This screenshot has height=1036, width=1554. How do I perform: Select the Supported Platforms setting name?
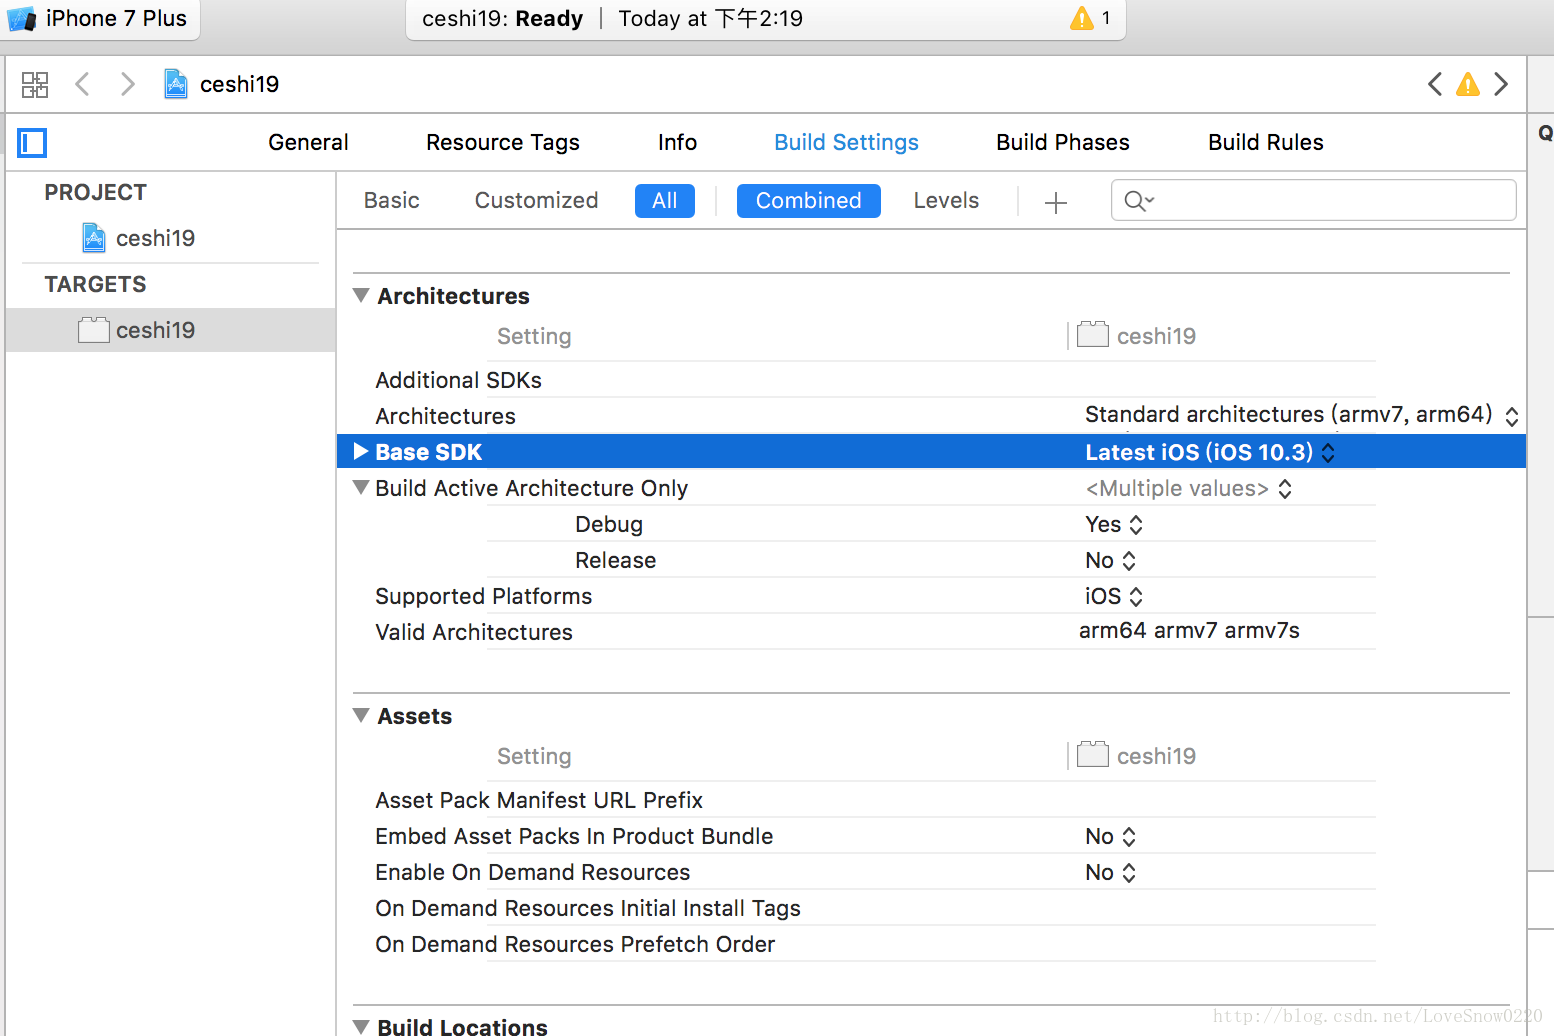484,596
